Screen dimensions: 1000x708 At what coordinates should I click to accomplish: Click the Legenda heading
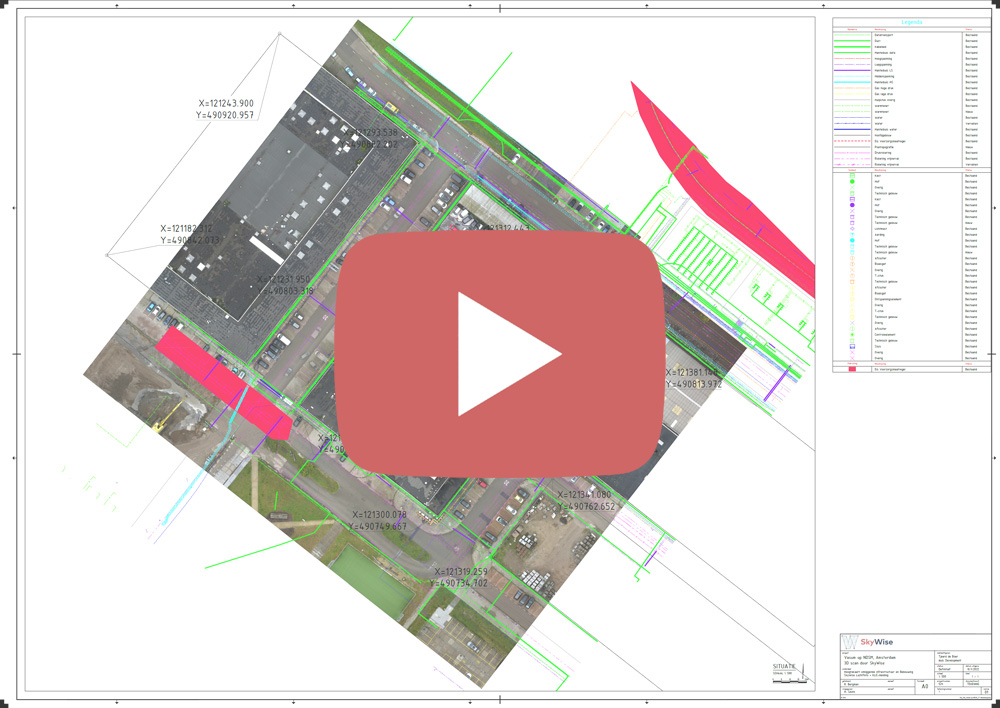(912, 21)
